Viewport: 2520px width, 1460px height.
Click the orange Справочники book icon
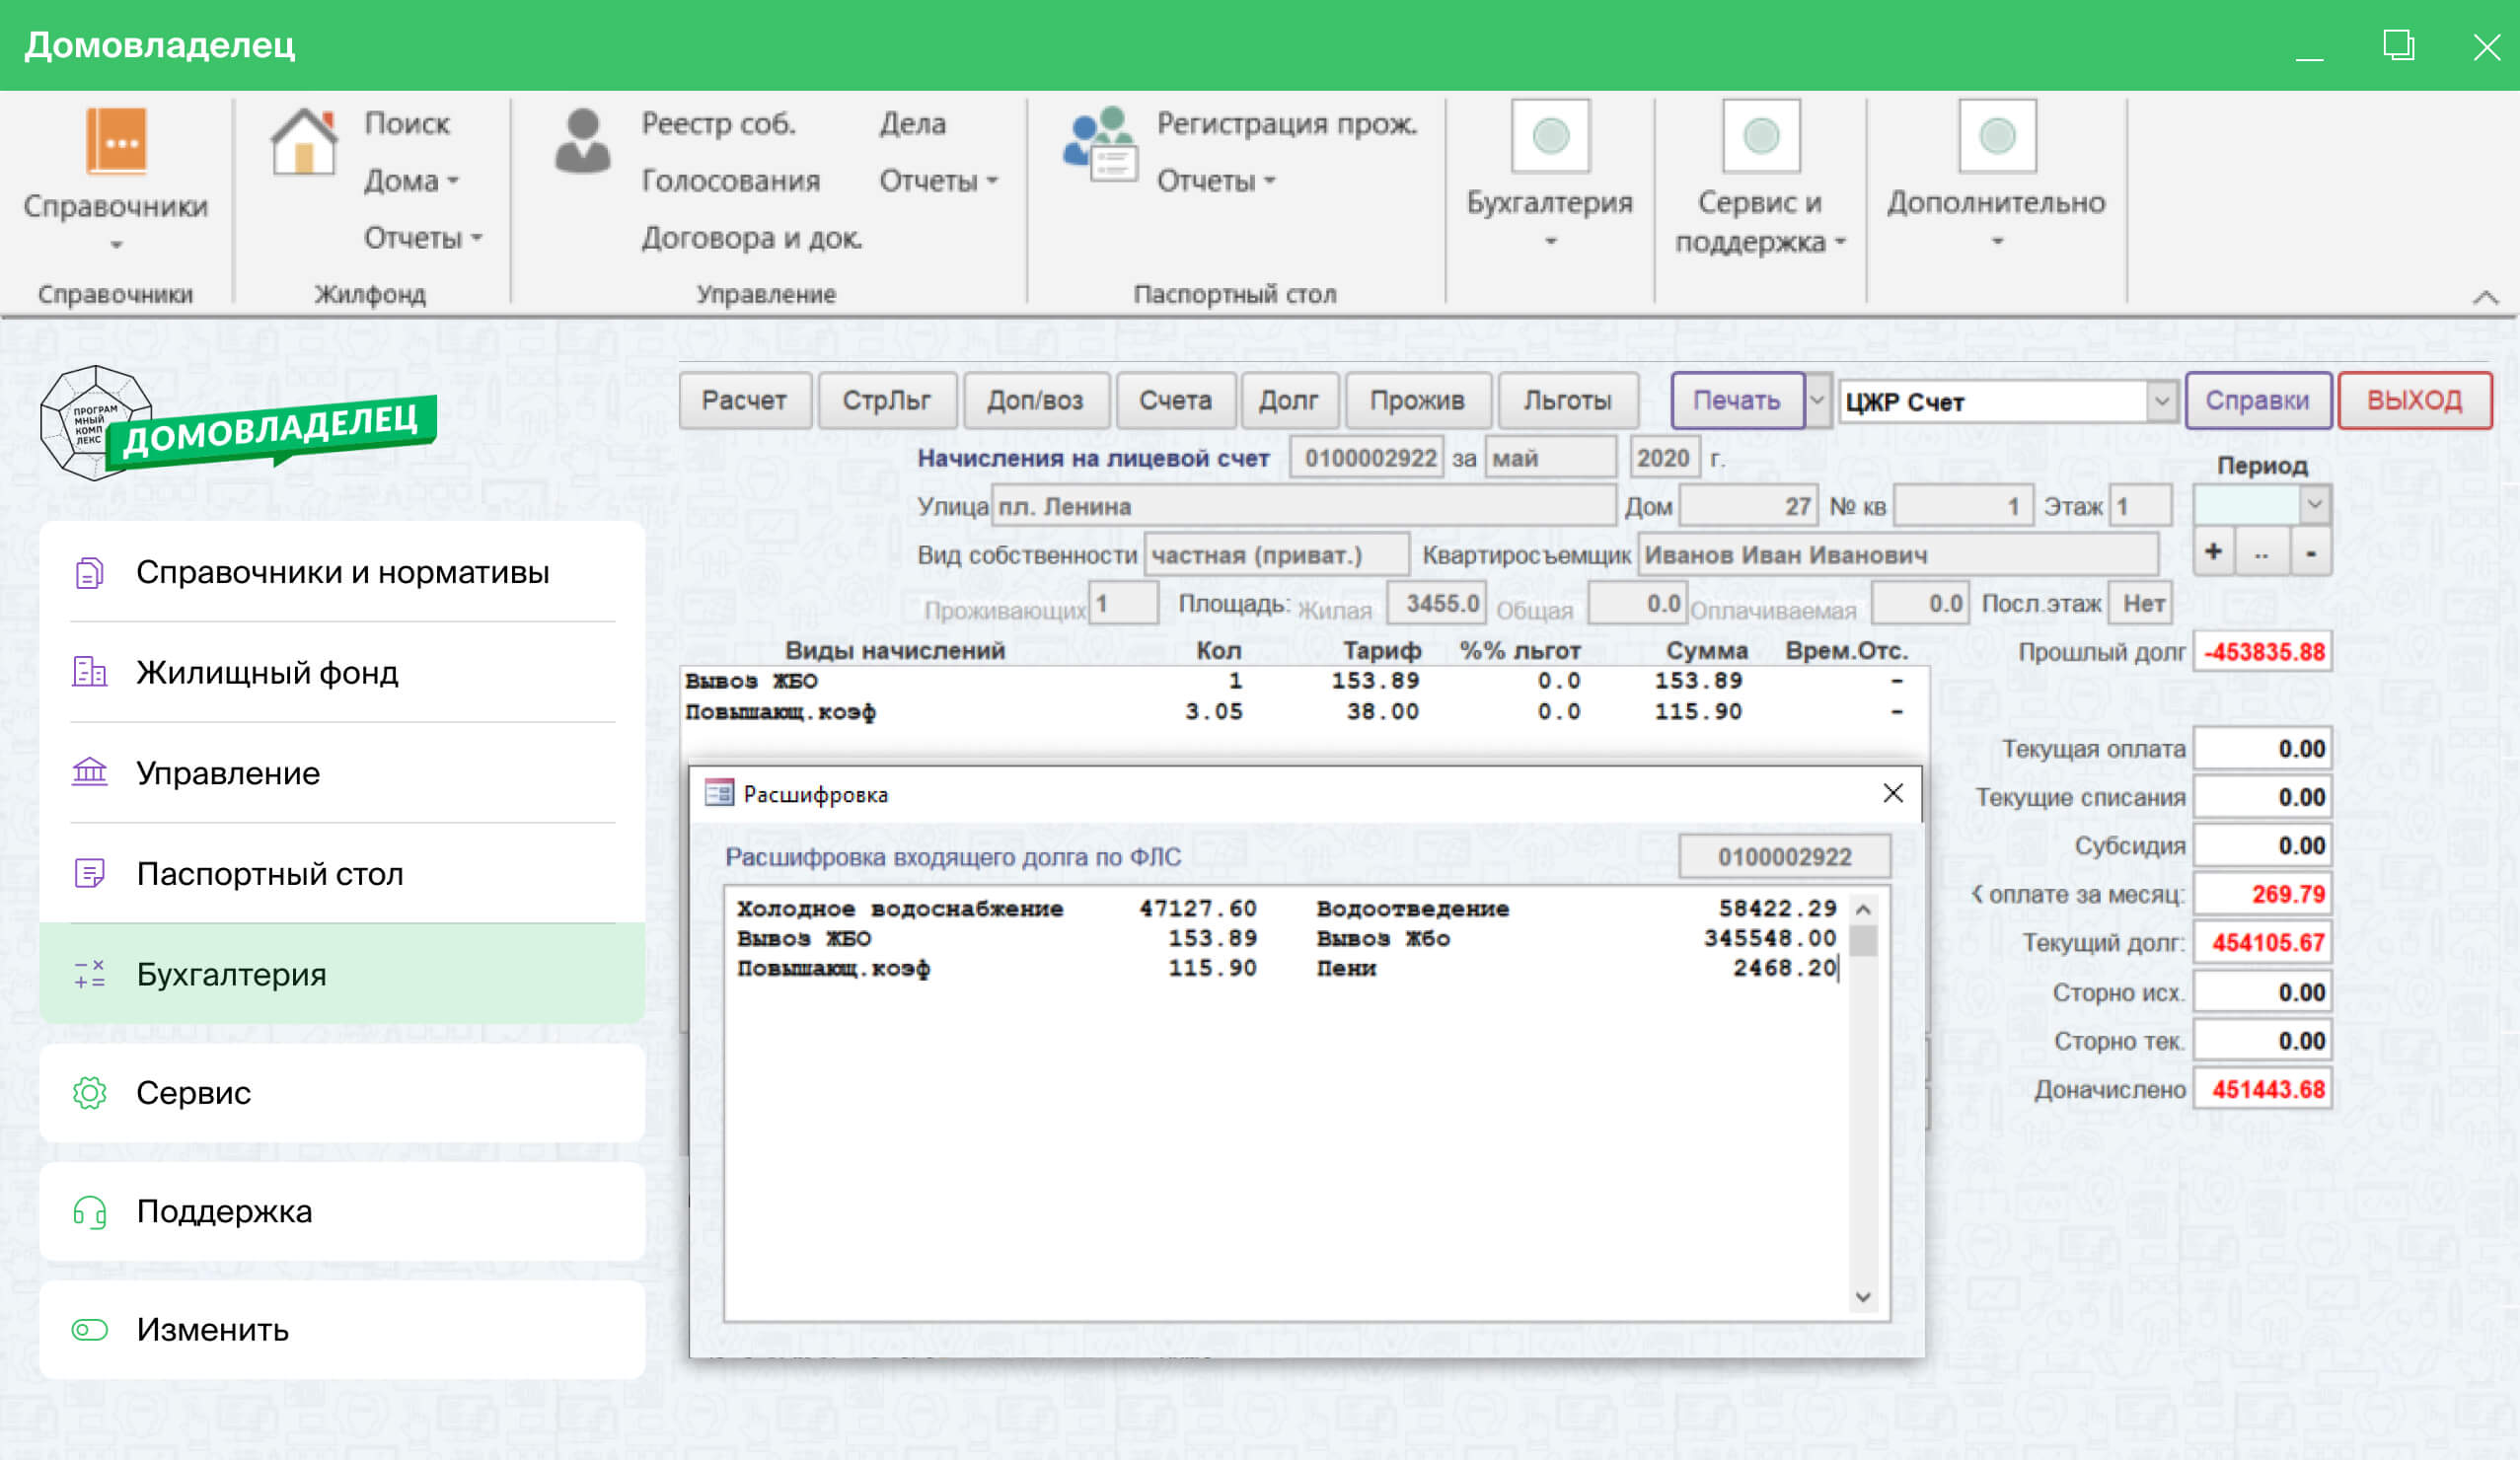pos(116,141)
